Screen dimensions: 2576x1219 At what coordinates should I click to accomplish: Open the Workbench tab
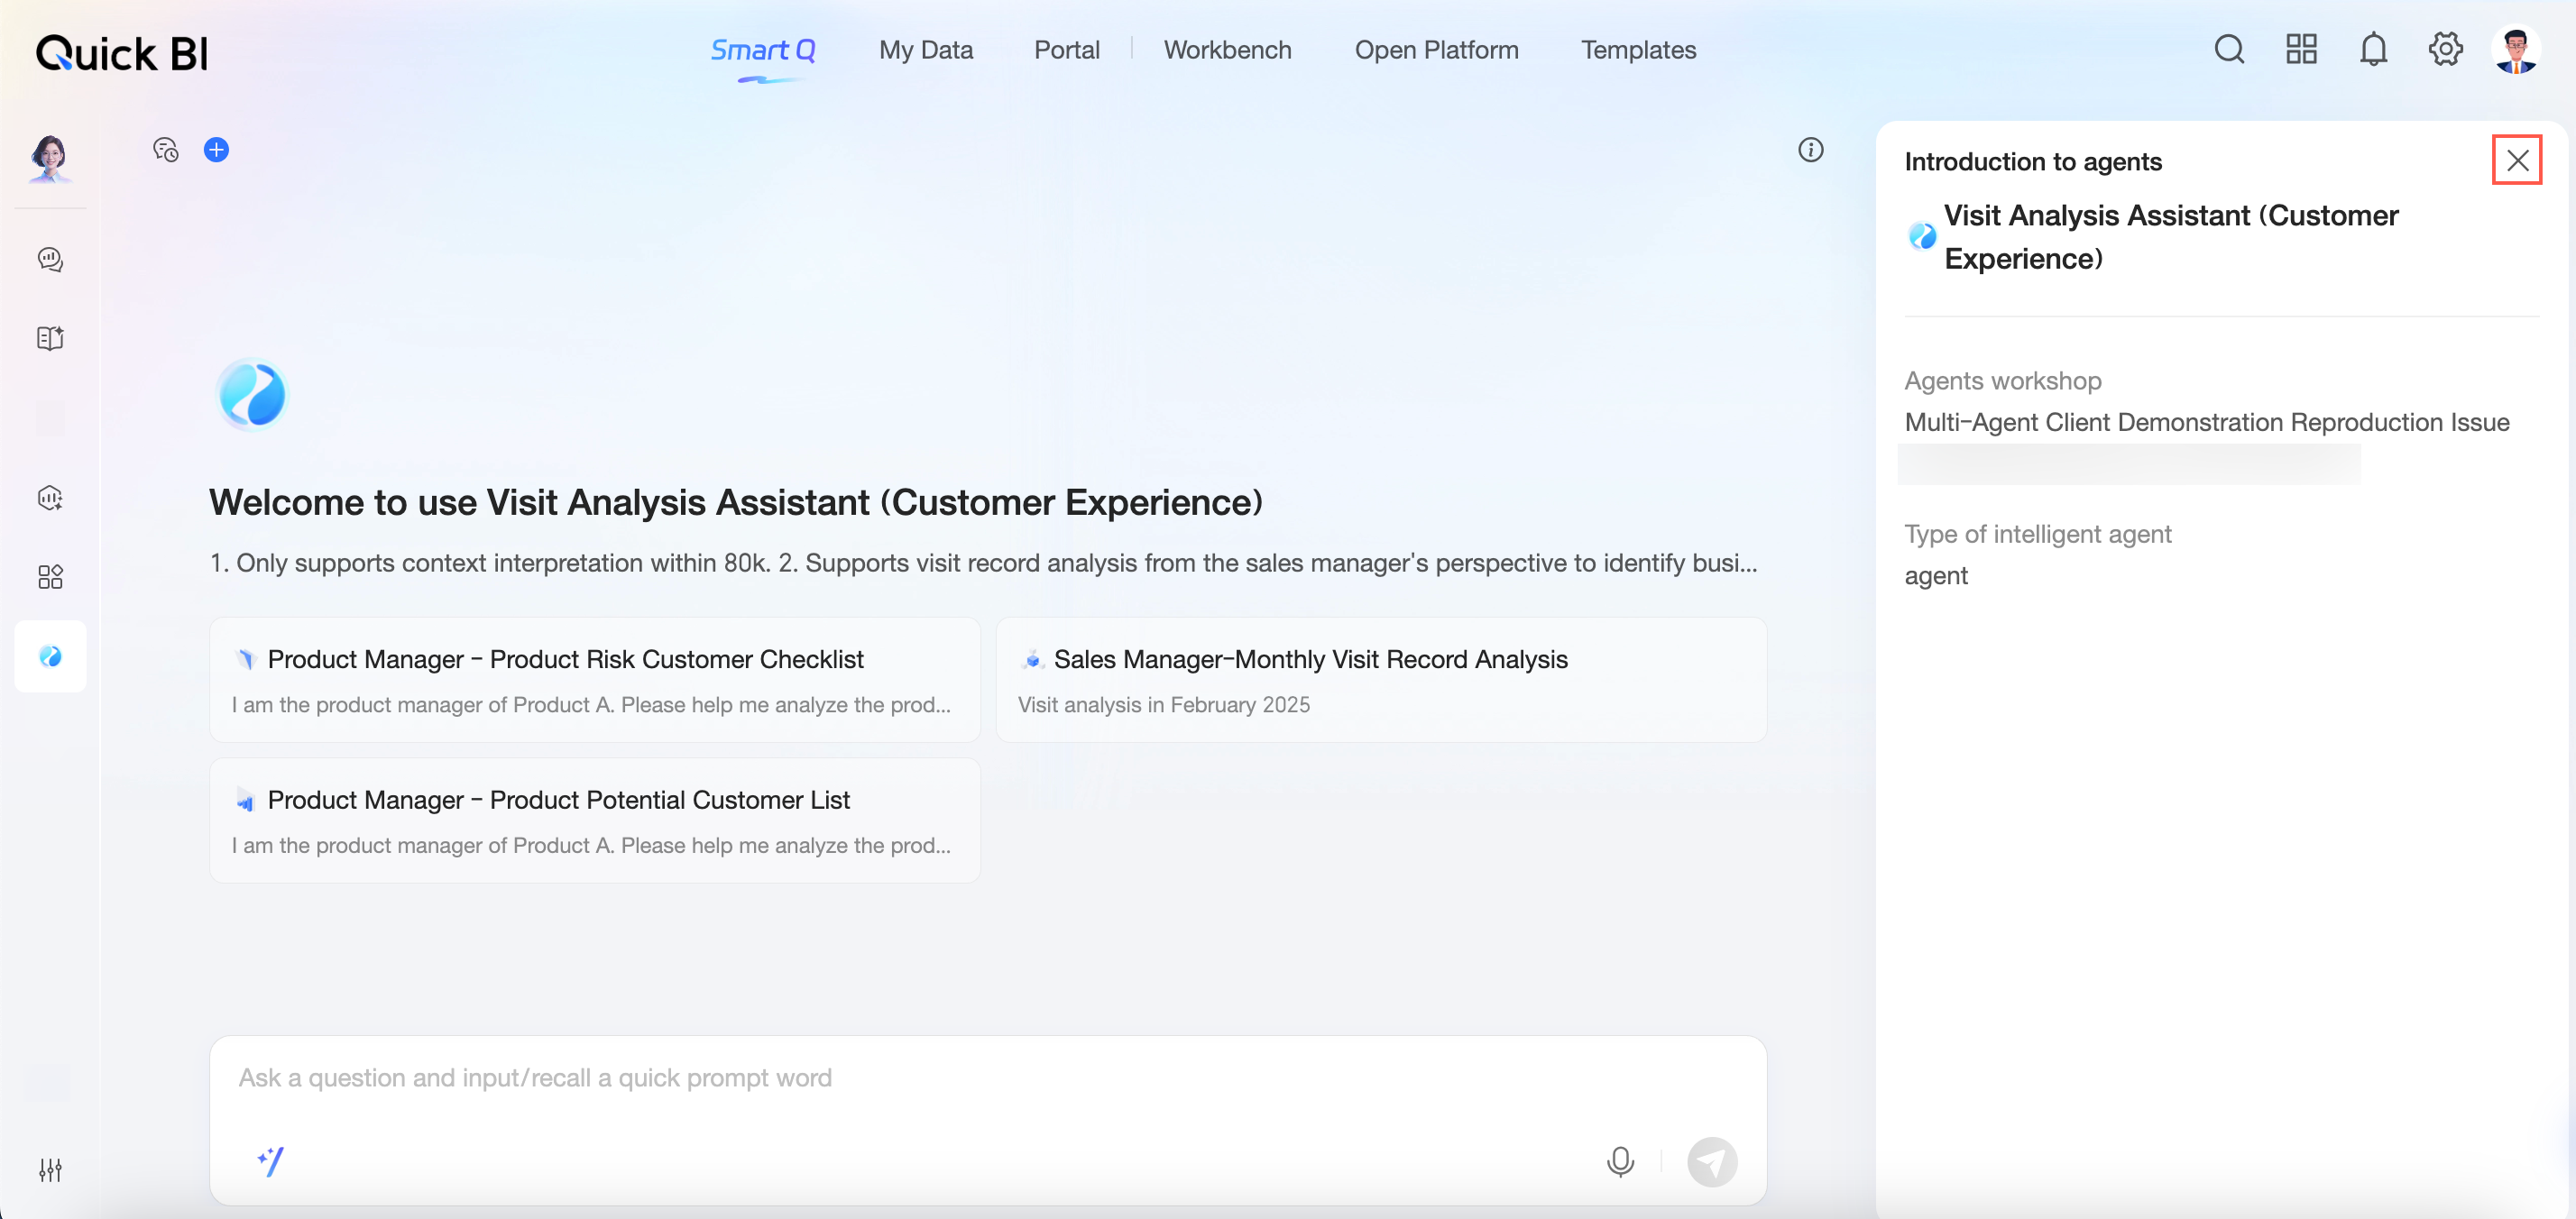pos(1227,50)
